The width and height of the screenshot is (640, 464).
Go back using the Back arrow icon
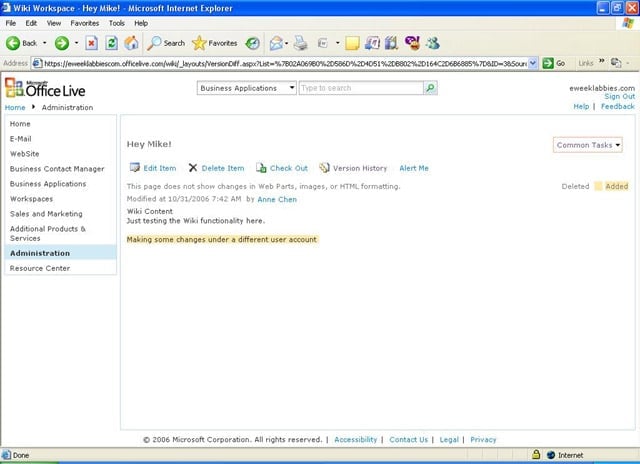[13, 43]
